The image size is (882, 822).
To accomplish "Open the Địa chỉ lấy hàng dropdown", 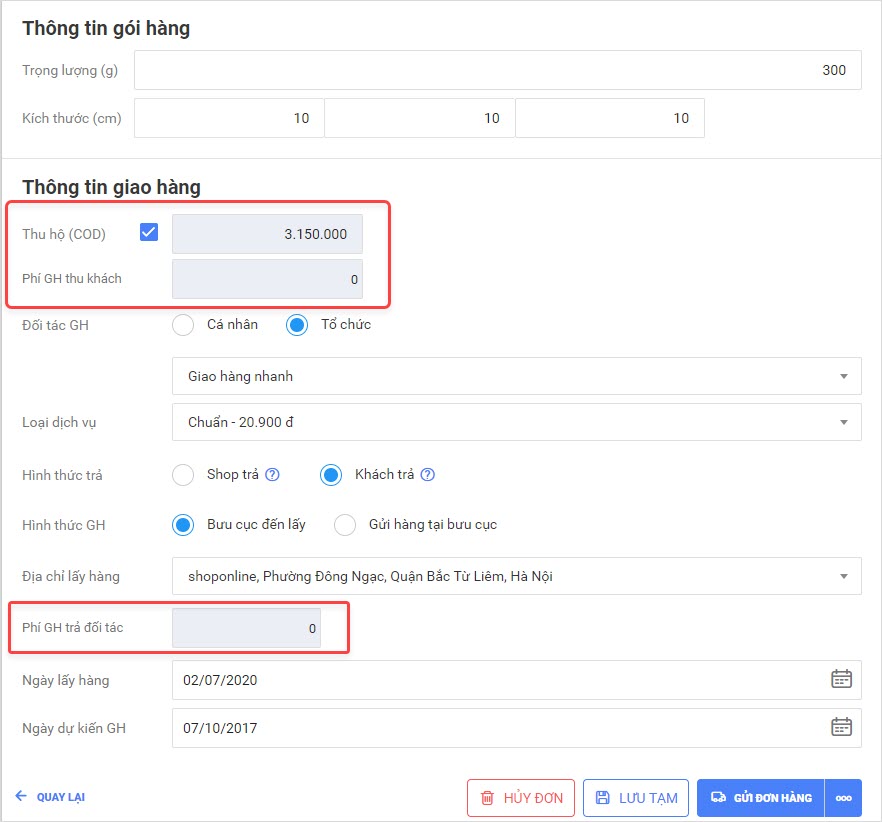I will click(x=516, y=576).
